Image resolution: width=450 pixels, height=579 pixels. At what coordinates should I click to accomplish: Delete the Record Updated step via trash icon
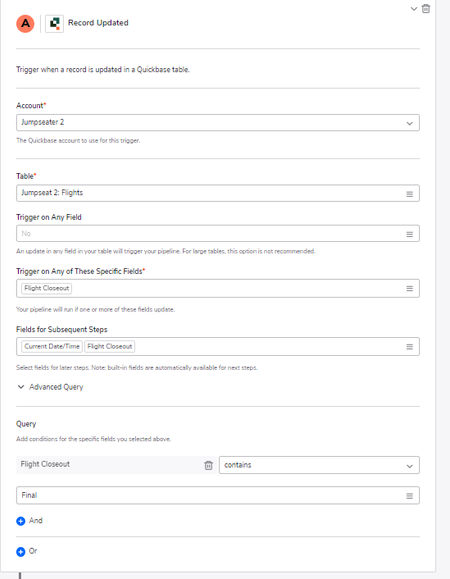click(426, 8)
